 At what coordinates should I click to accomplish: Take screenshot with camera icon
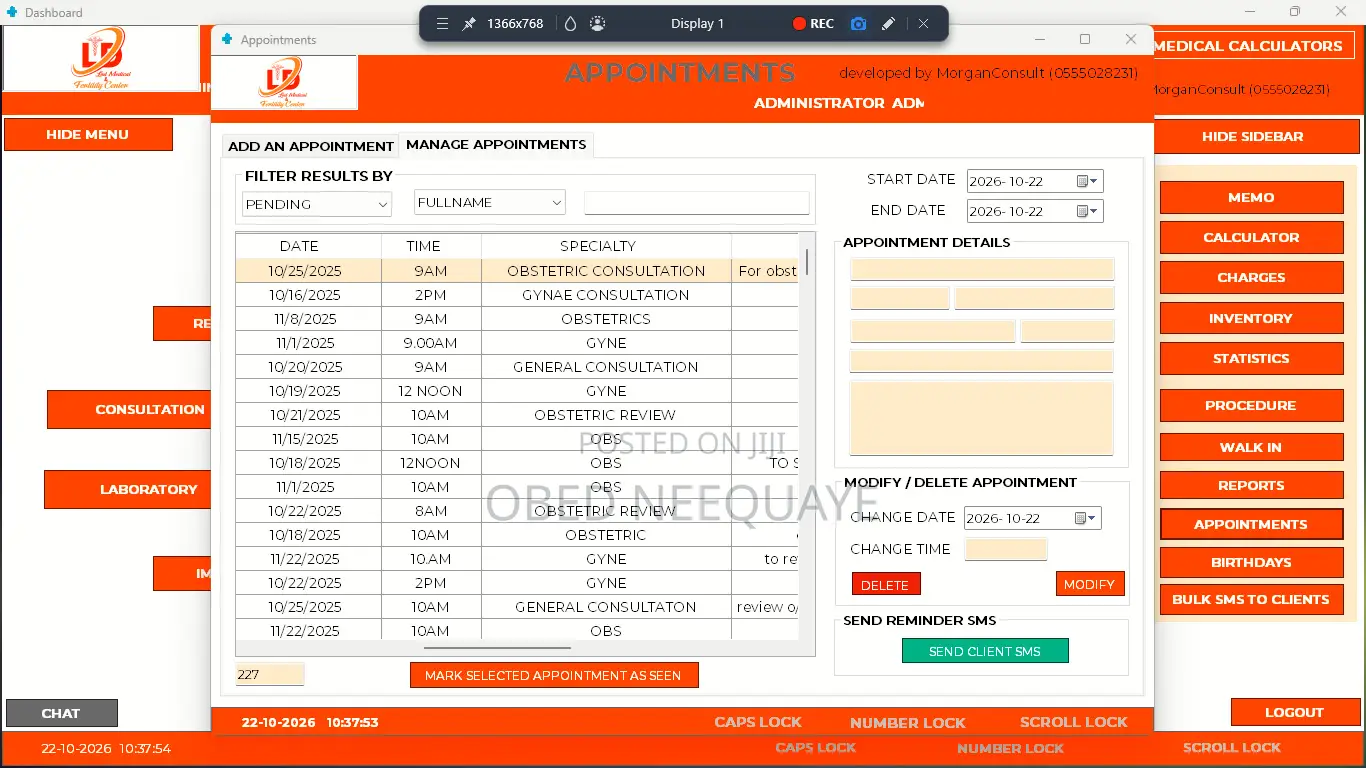pyautogui.click(x=858, y=24)
